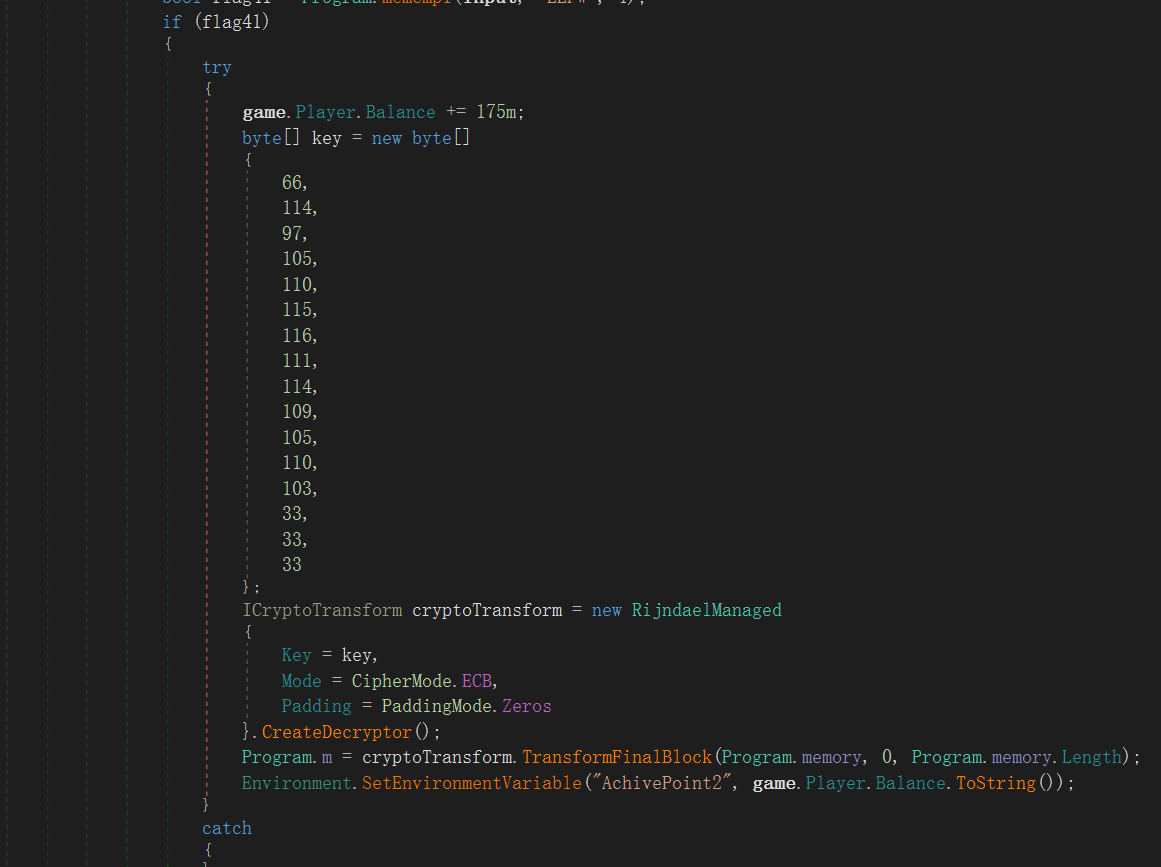
Task: Click 'Length' property at line end
Action: (x=1091, y=757)
